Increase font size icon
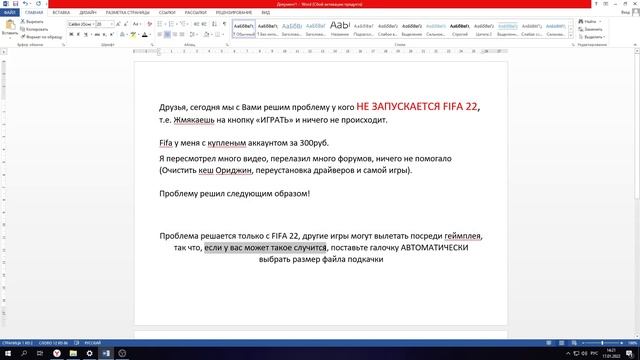The height and width of the screenshot is (360, 640). click(x=118, y=24)
